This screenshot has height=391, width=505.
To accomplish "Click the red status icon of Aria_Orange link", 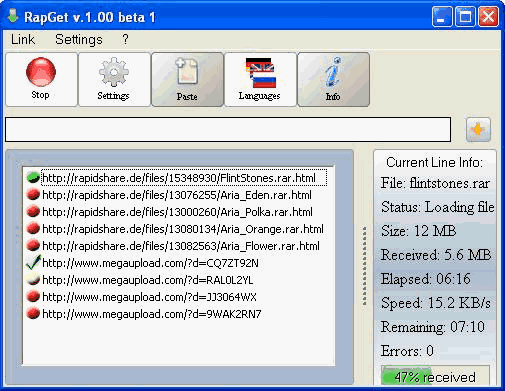I will 33,229.
